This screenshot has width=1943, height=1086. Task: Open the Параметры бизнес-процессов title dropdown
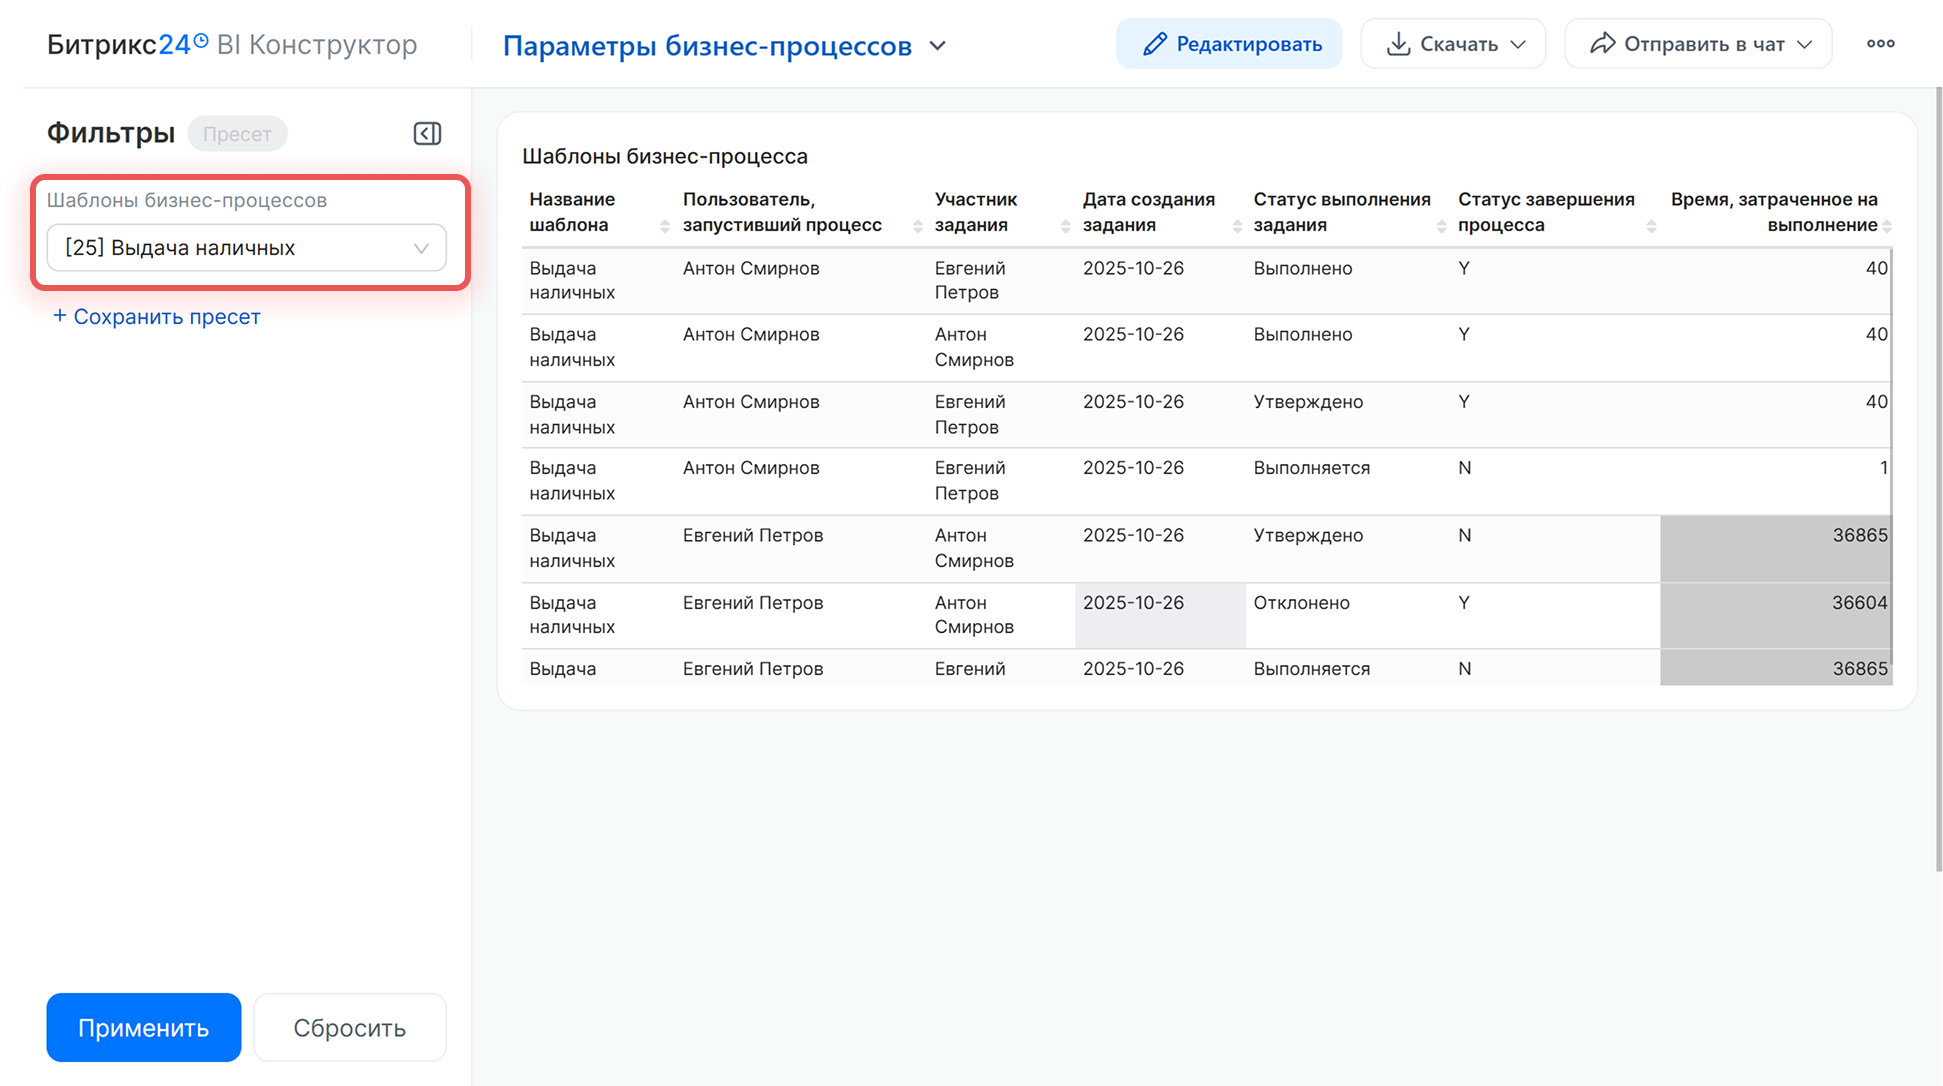tap(937, 46)
